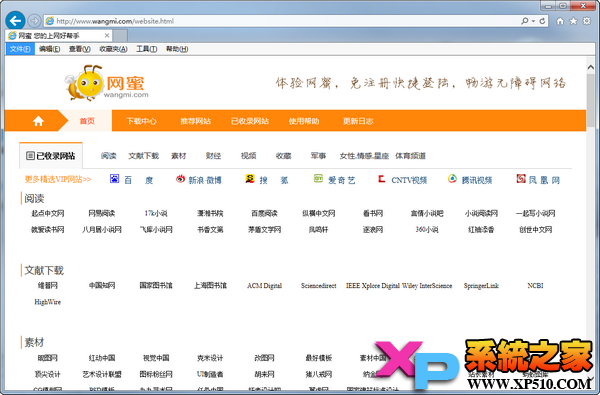Open the 编辑(E) menu

[49, 49]
